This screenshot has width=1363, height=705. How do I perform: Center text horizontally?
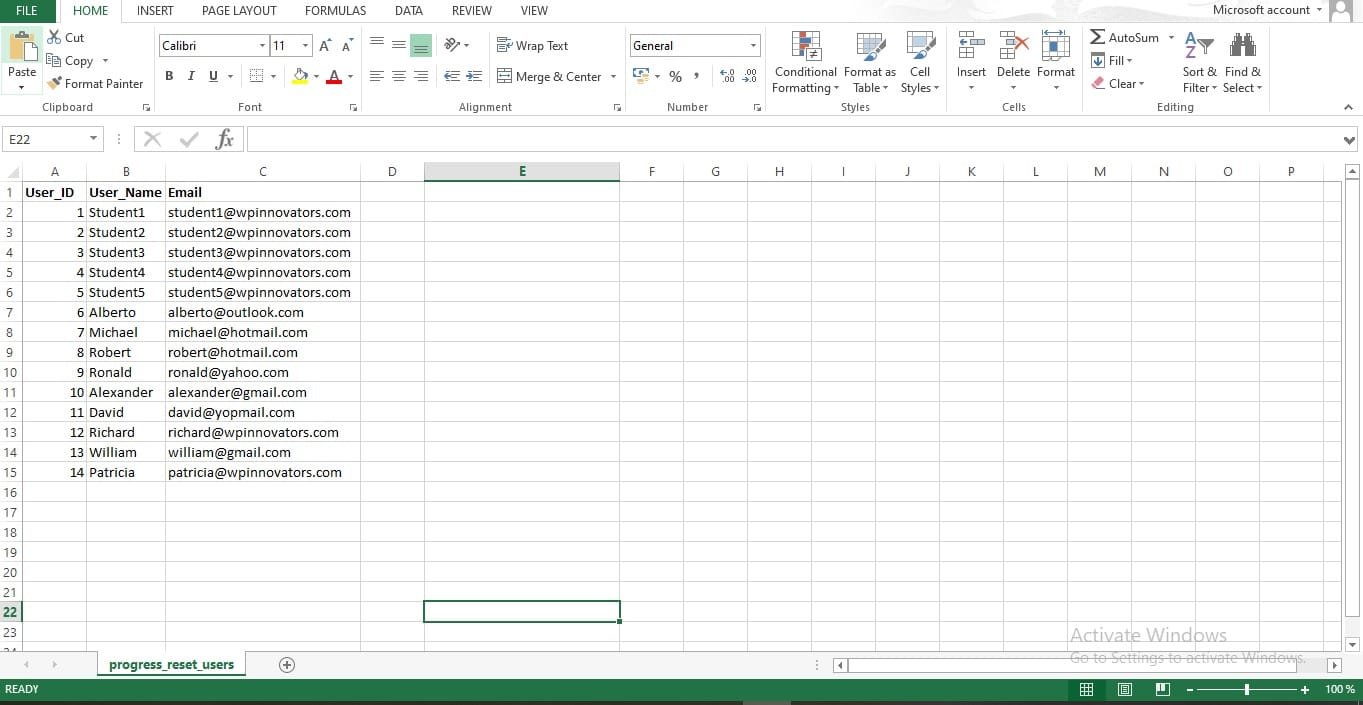coord(399,76)
